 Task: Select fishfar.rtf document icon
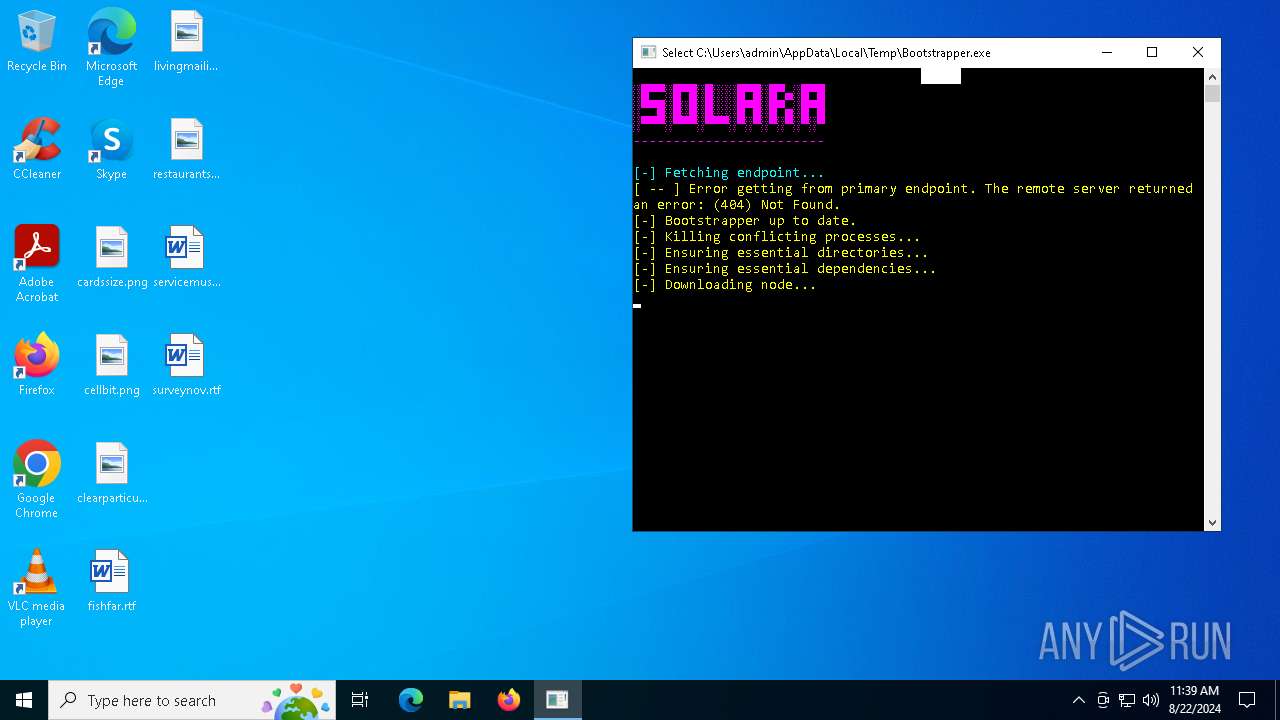[111, 581]
